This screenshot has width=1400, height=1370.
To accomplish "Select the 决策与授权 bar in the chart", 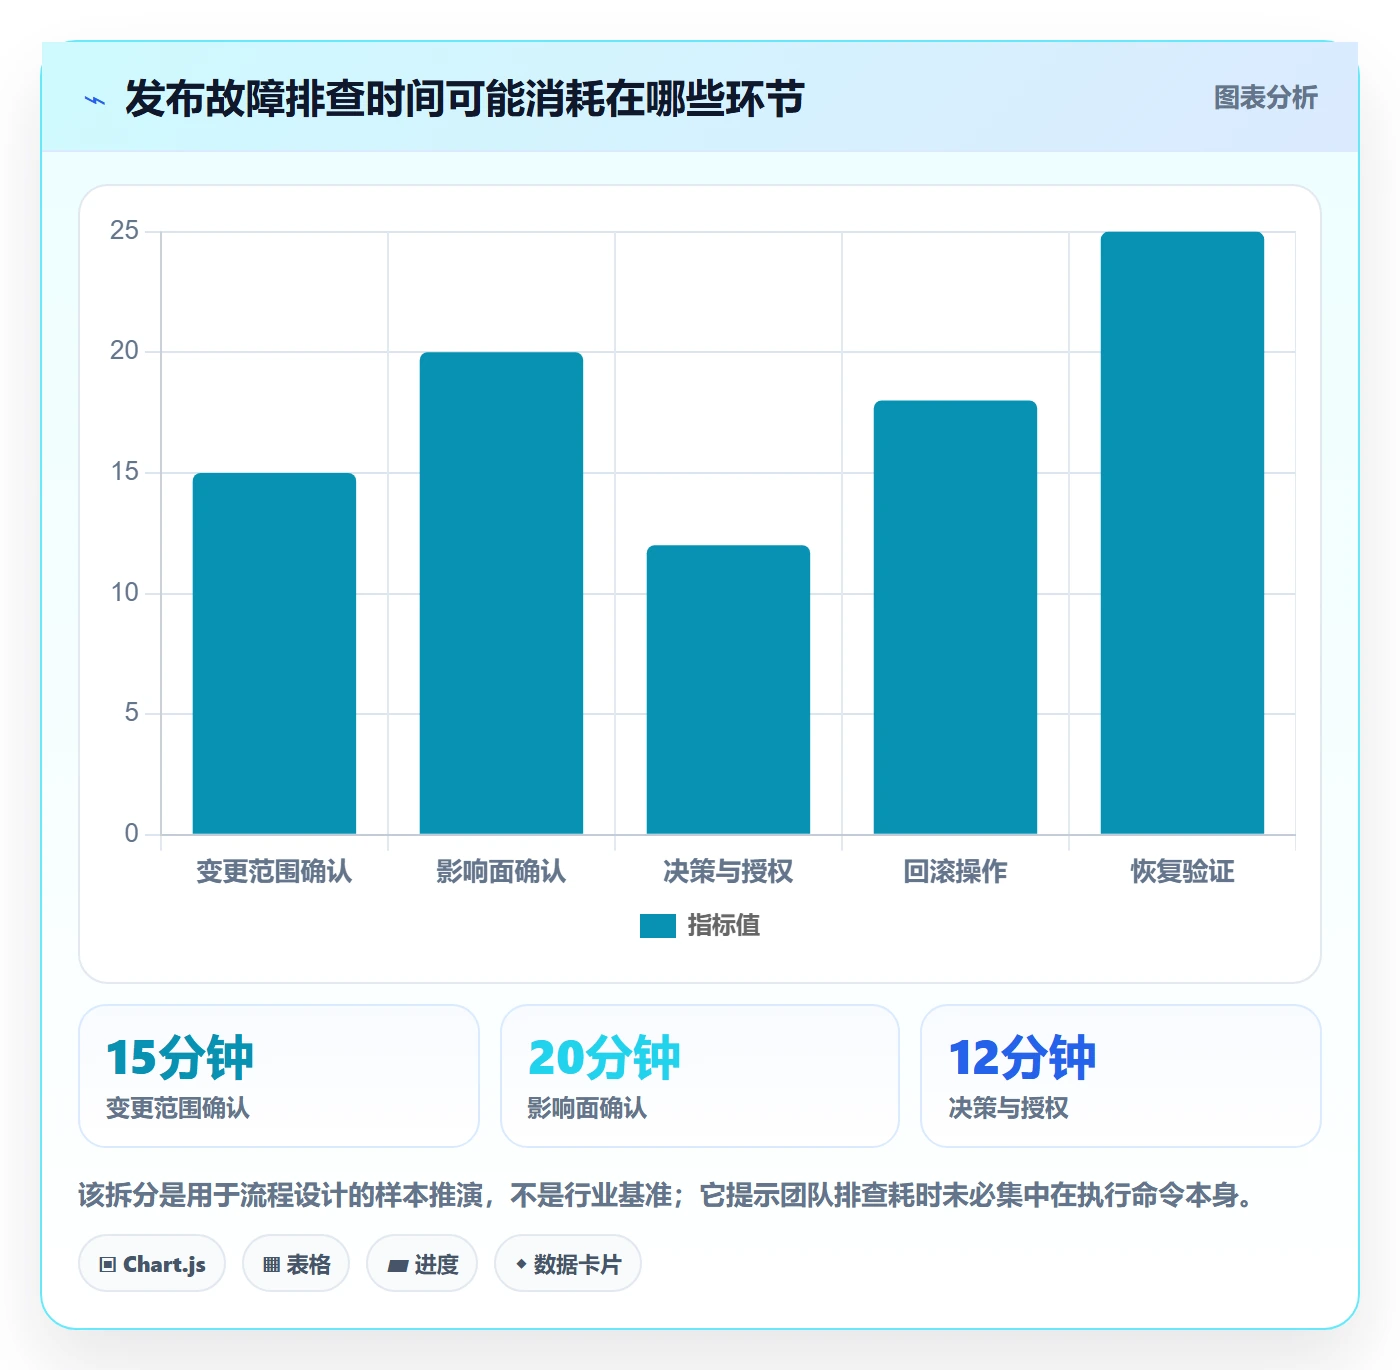I will click(x=728, y=690).
